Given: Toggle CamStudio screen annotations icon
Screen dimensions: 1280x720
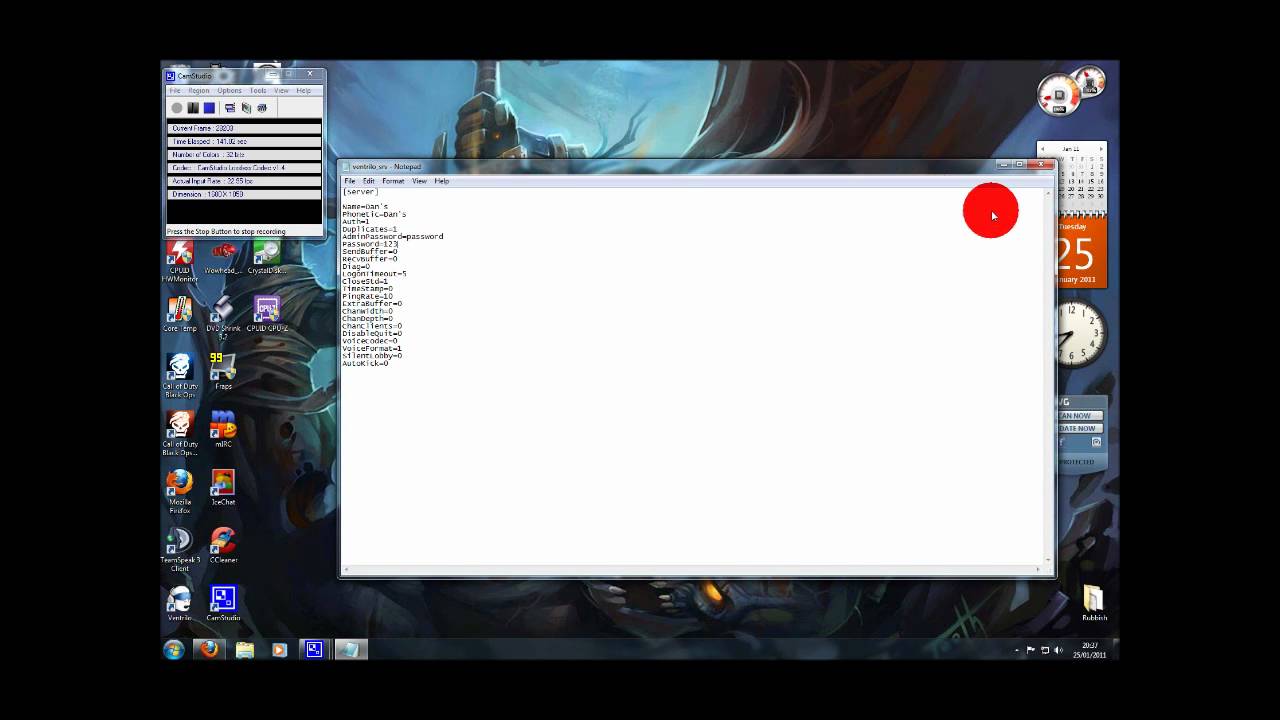Looking at the screenshot, I should click(x=230, y=108).
